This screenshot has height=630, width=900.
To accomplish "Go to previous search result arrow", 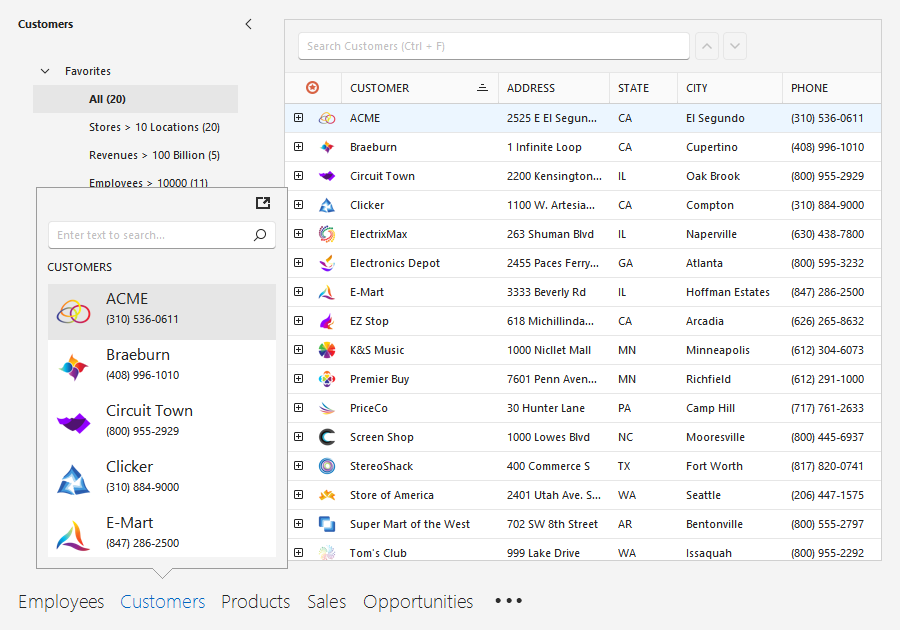I will click(707, 46).
